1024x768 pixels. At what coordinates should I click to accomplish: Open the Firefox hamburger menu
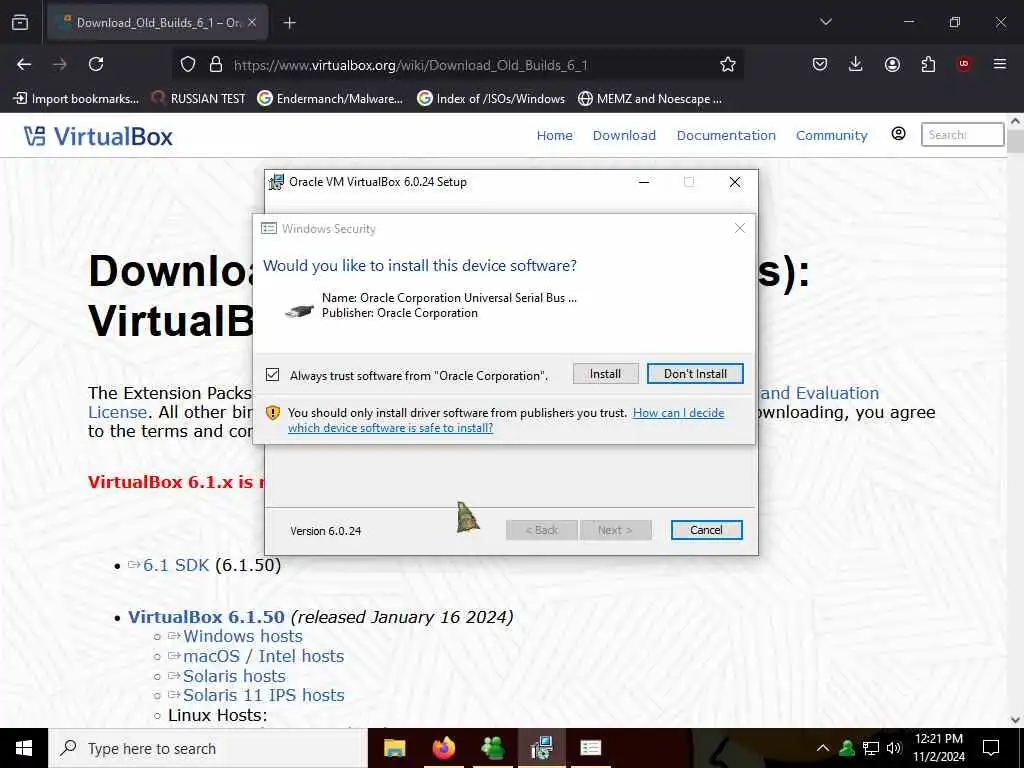pos(1000,64)
